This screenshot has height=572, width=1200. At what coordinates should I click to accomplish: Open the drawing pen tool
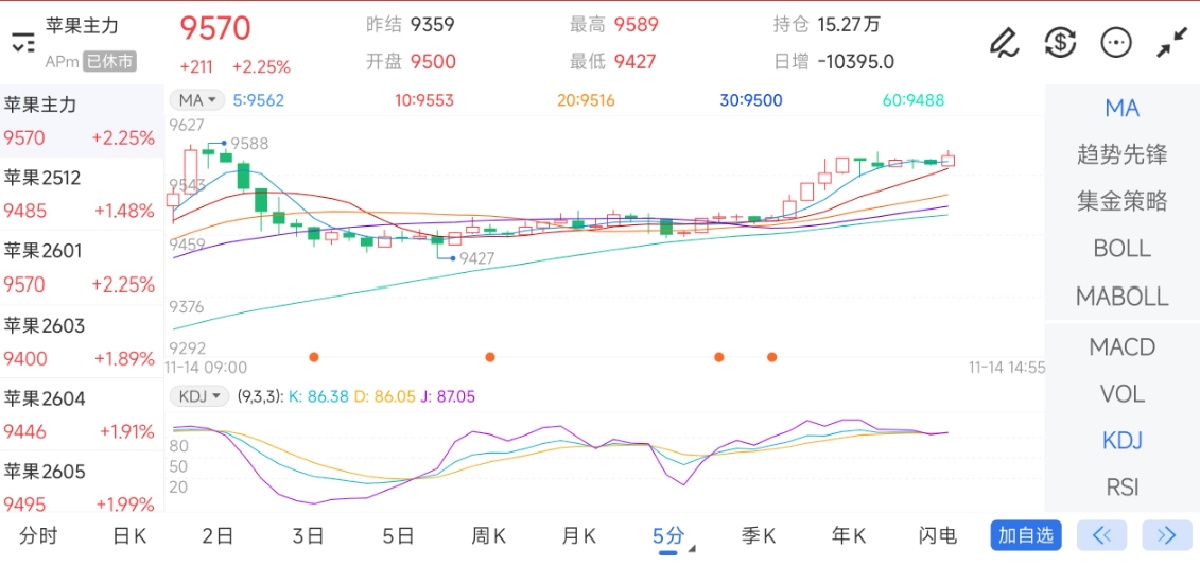(x=1004, y=42)
